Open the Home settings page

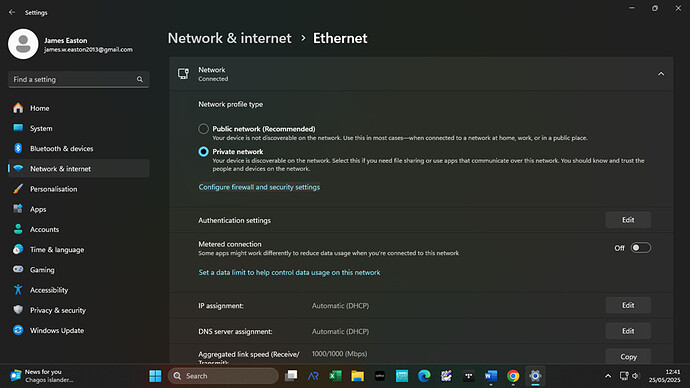click(x=78, y=108)
